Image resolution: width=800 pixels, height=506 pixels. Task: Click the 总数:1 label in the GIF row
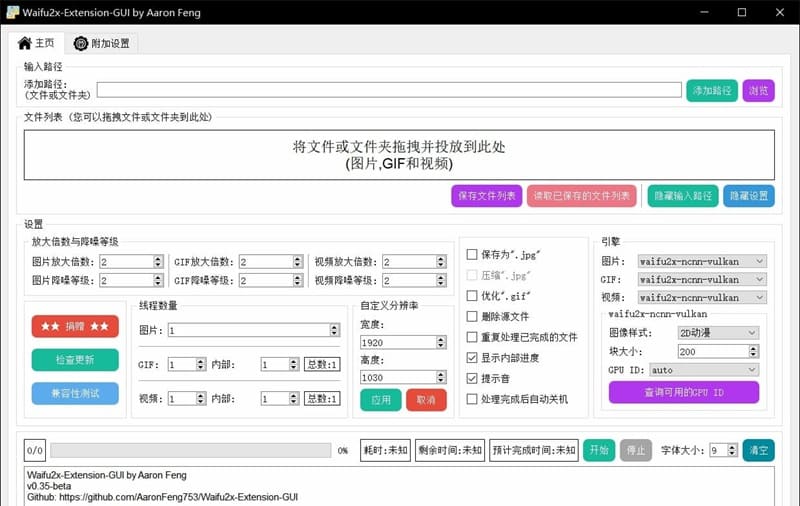[322, 364]
